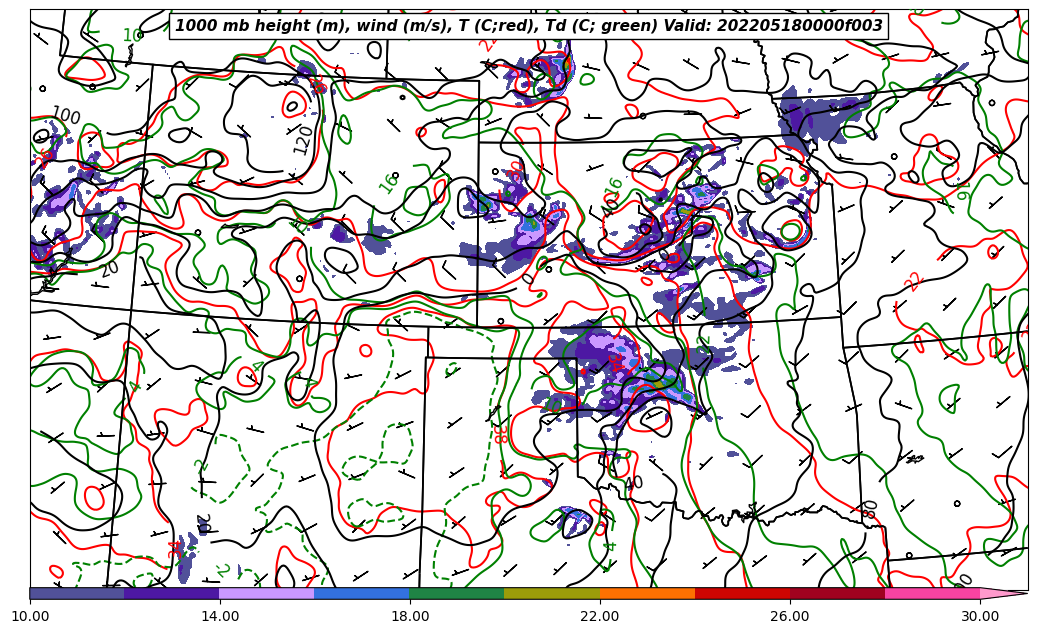Pick the blue 16–18 colorbar segment

coord(362,593)
